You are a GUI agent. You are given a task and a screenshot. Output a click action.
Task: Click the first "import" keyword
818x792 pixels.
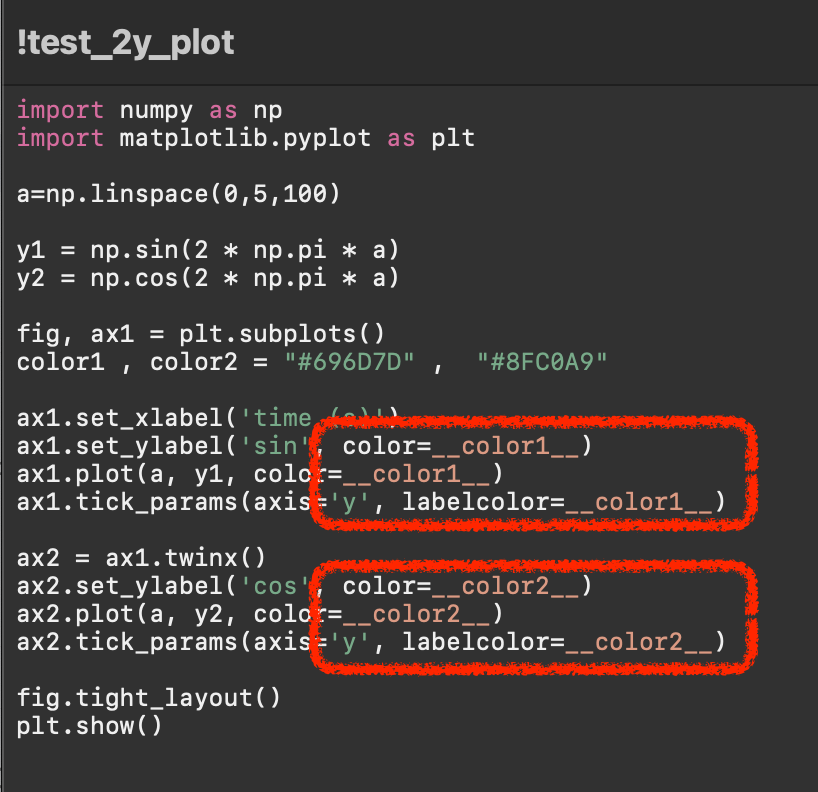click(x=60, y=111)
